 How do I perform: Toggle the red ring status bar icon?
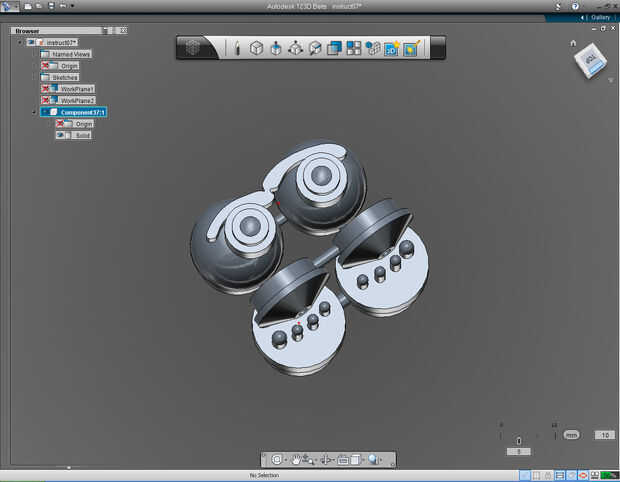click(582, 475)
